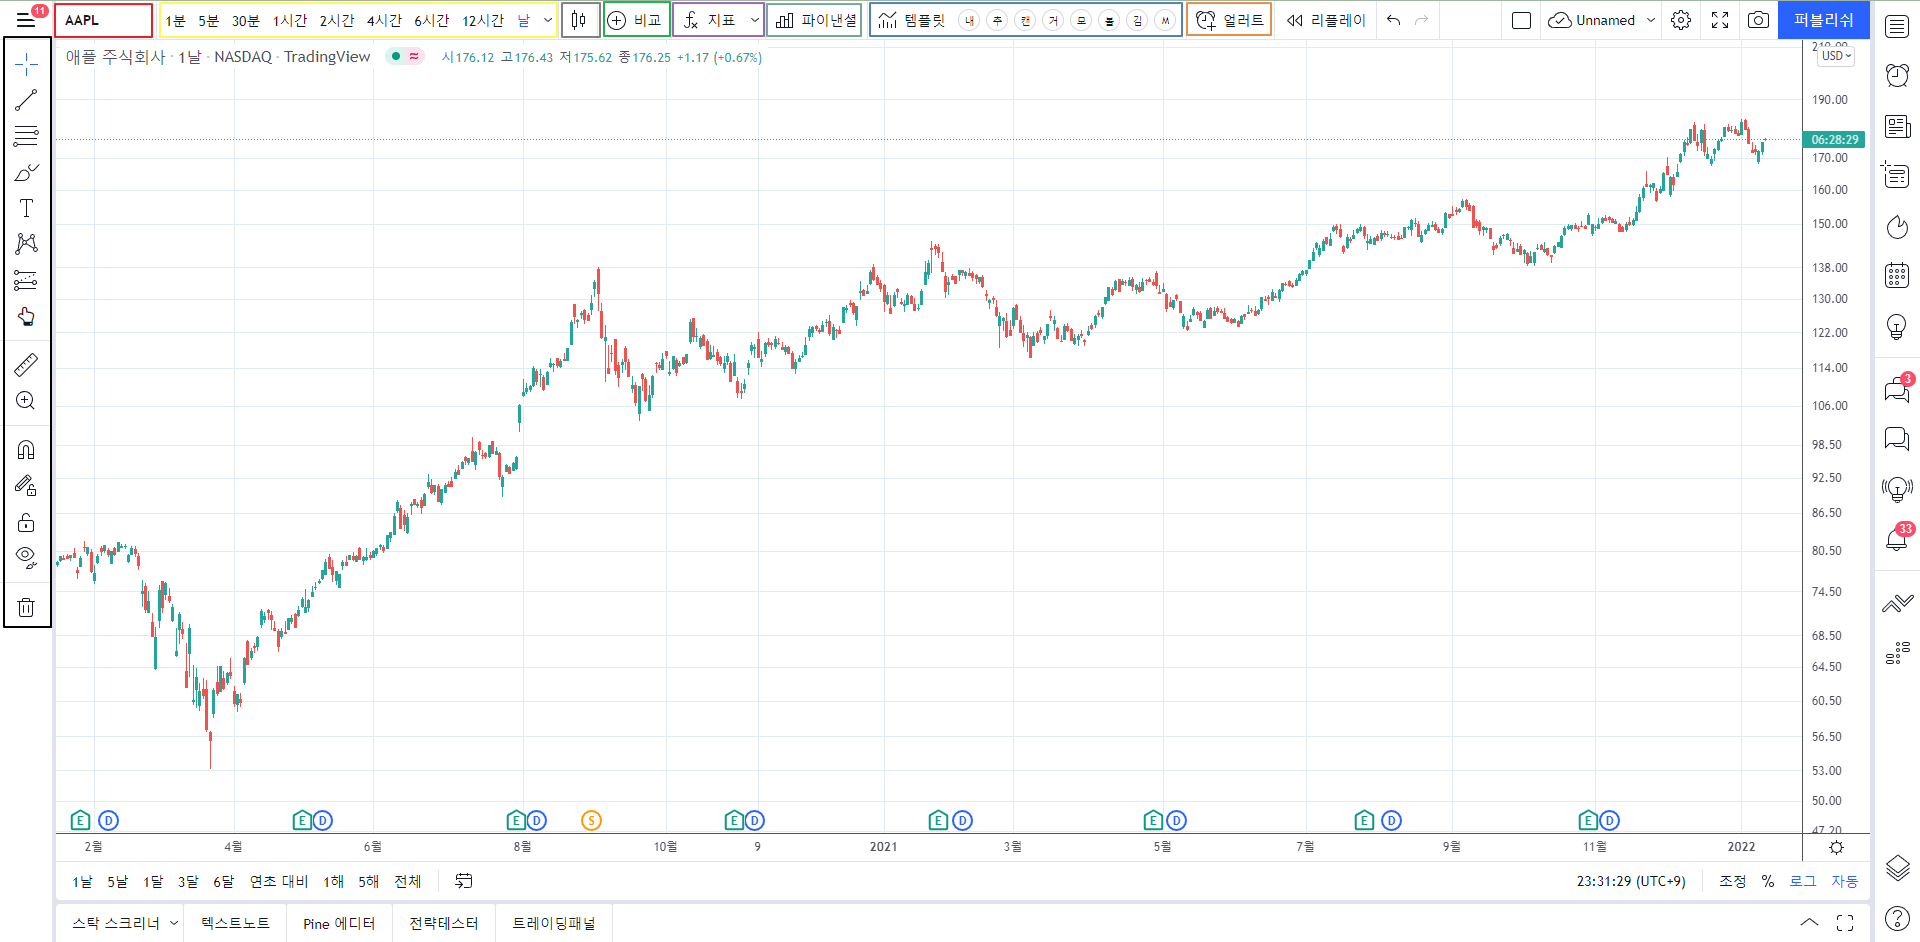Open the watchlist panel in right sidebar
The image size is (1920, 942).
1897,27
